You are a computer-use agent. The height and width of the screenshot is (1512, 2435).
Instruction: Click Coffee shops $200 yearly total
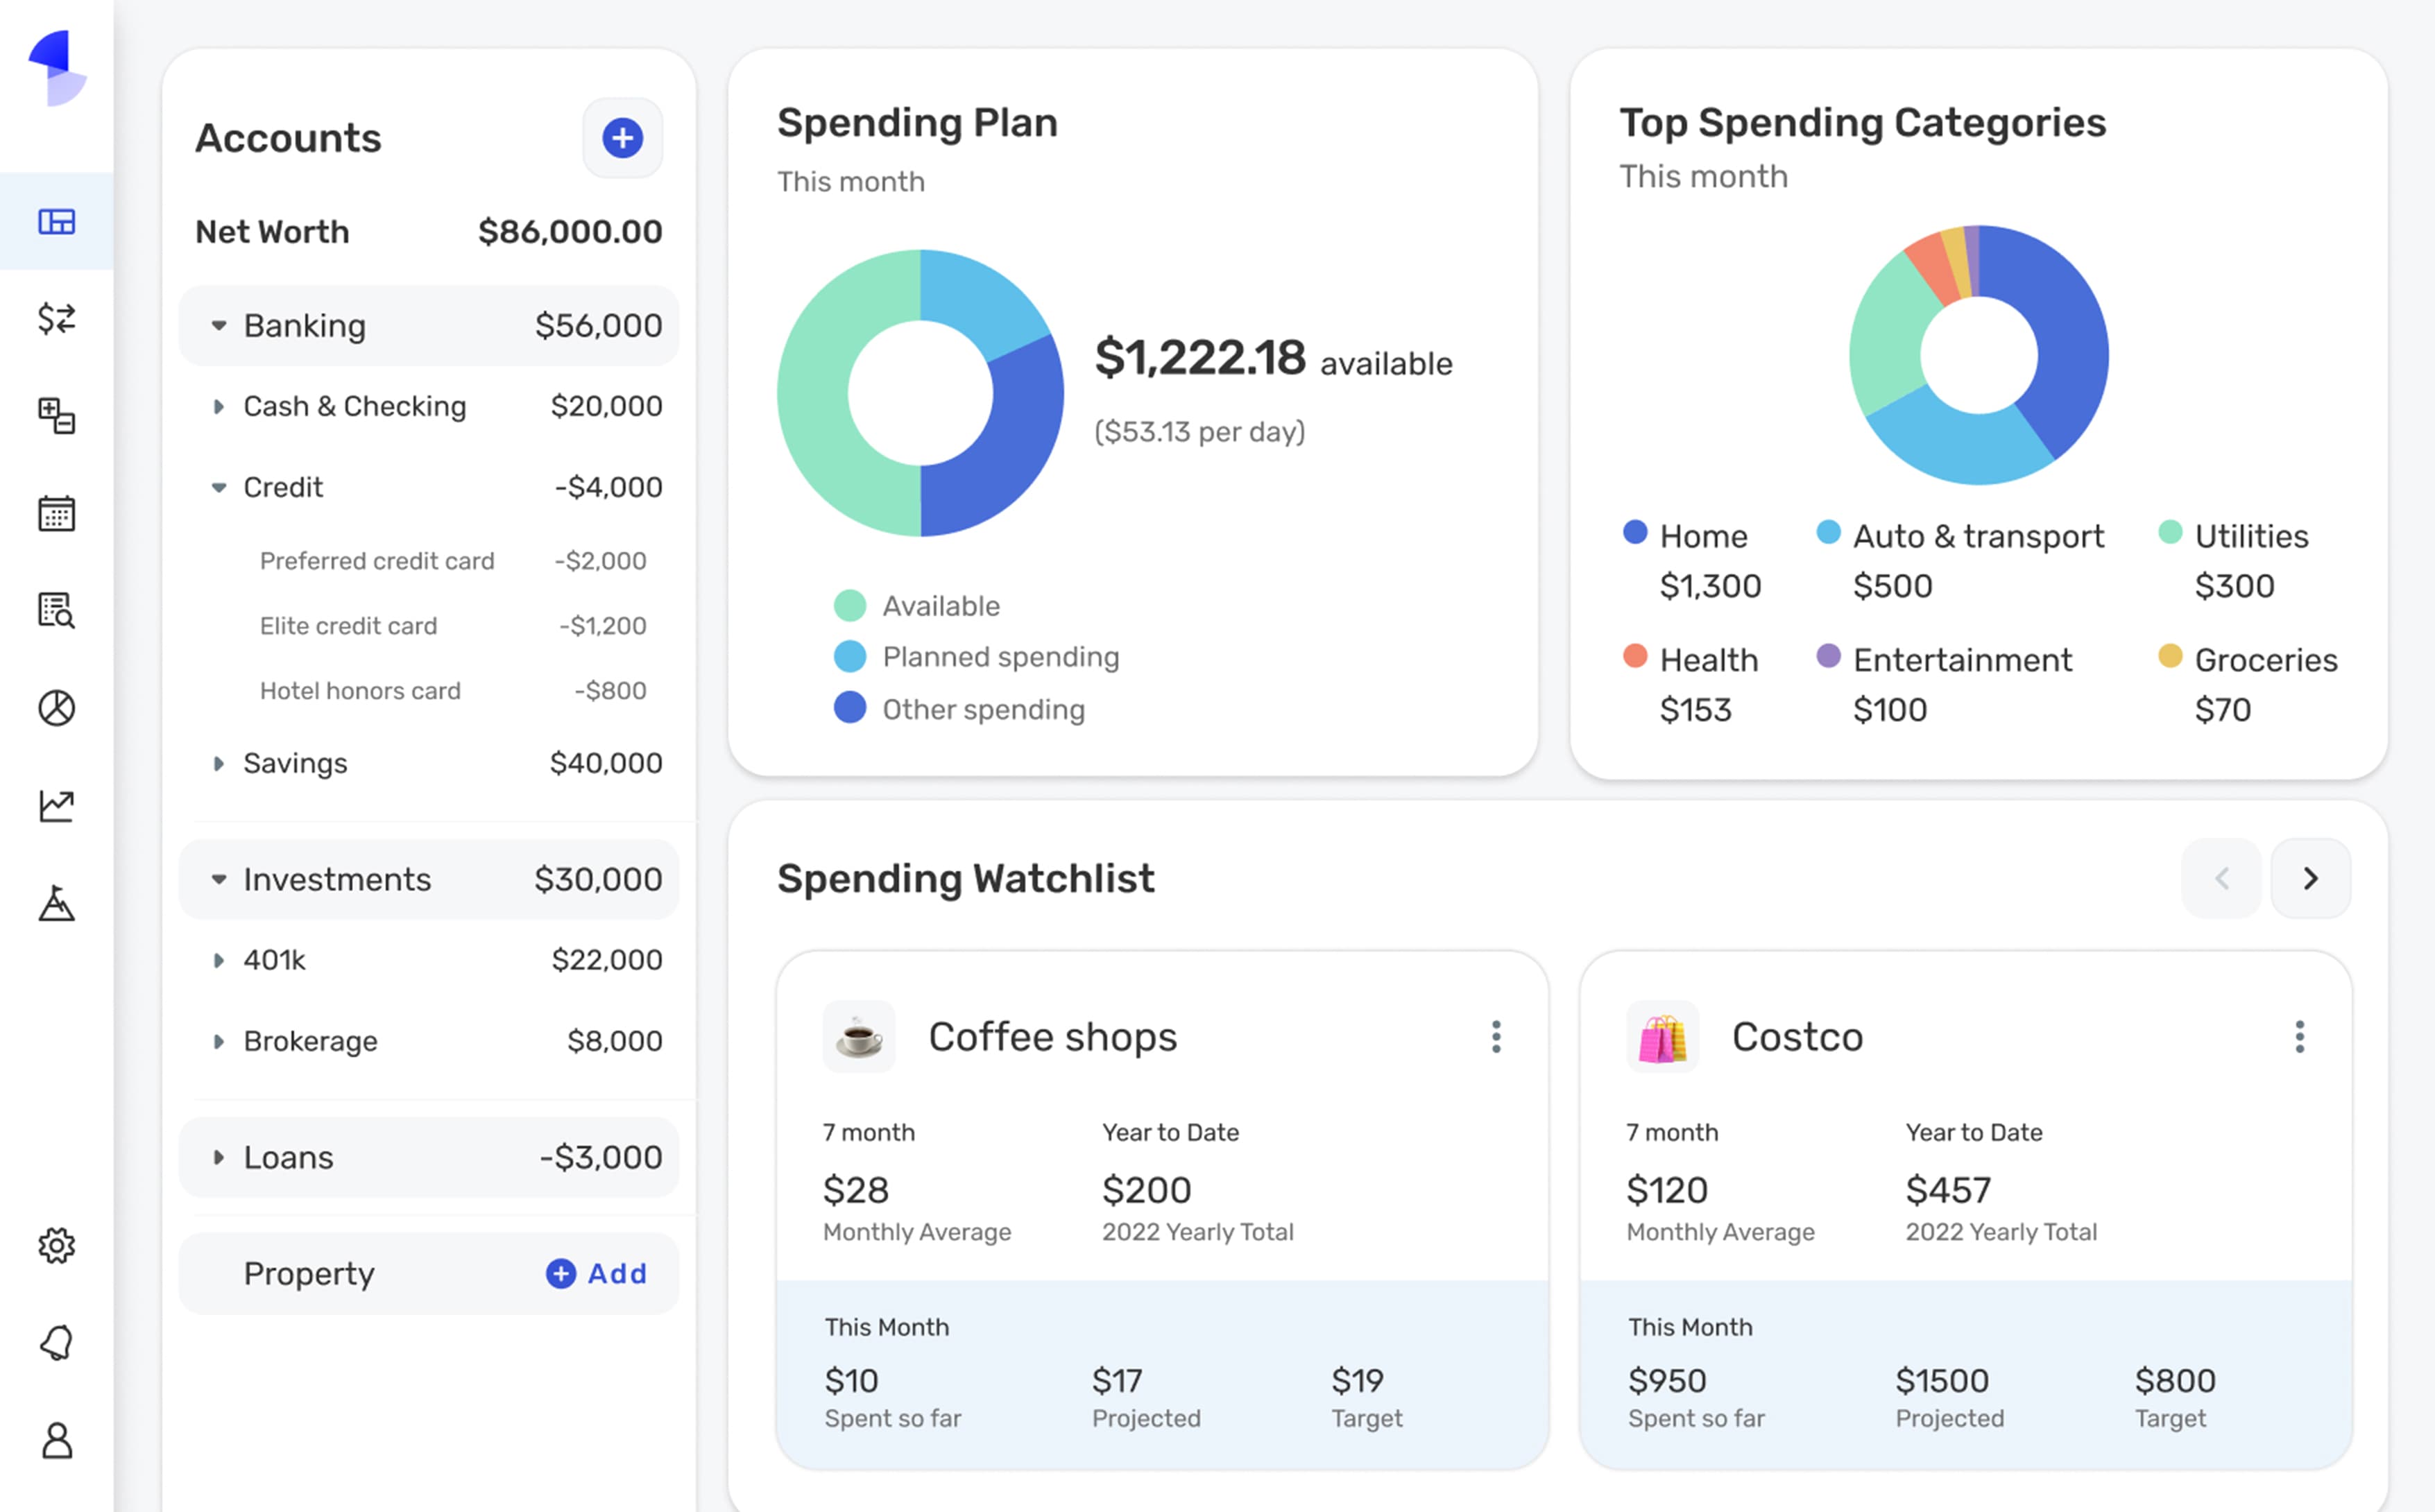tap(1147, 1190)
